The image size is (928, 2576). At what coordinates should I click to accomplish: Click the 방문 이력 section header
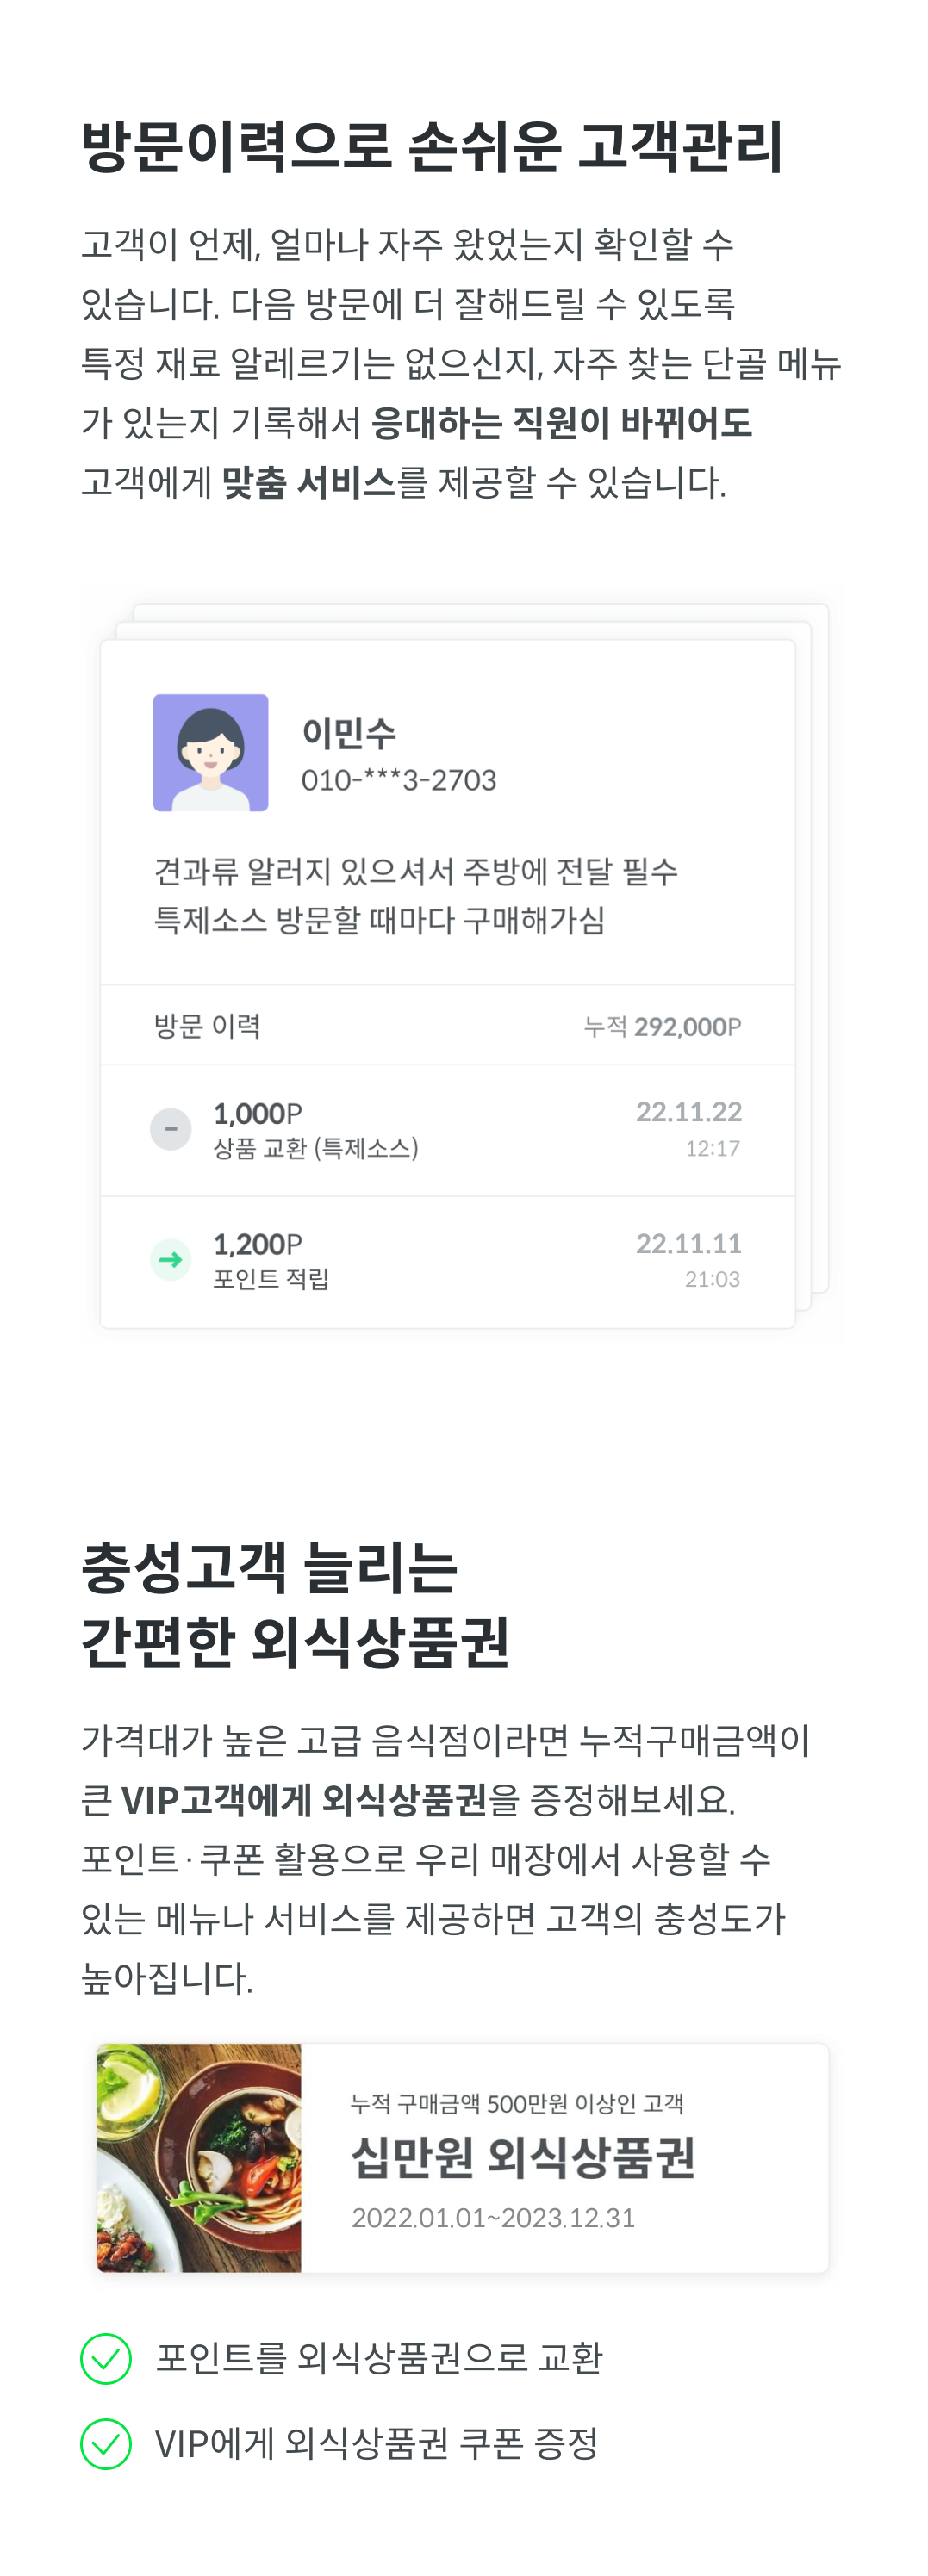(x=207, y=1026)
